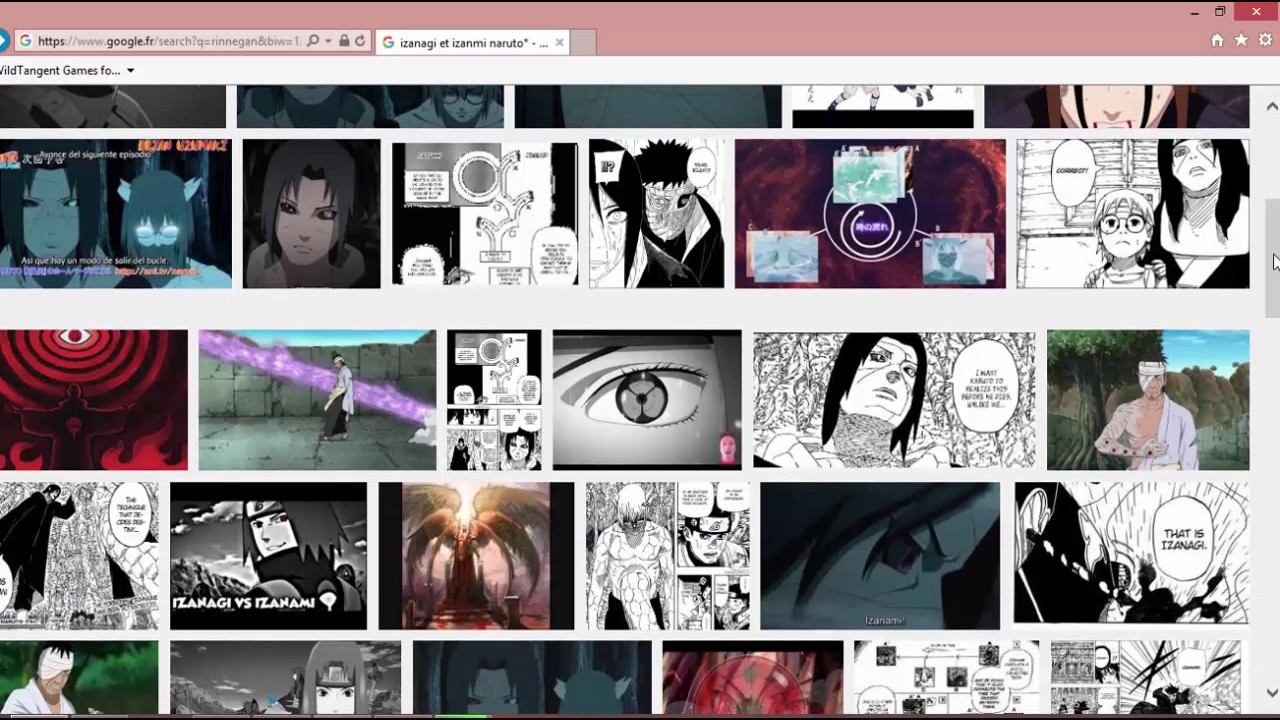Viewport: 1280px width, 720px height.
Task: Open the red spiral eye artwork thumbnail
Action: click(x=93, y=400)
